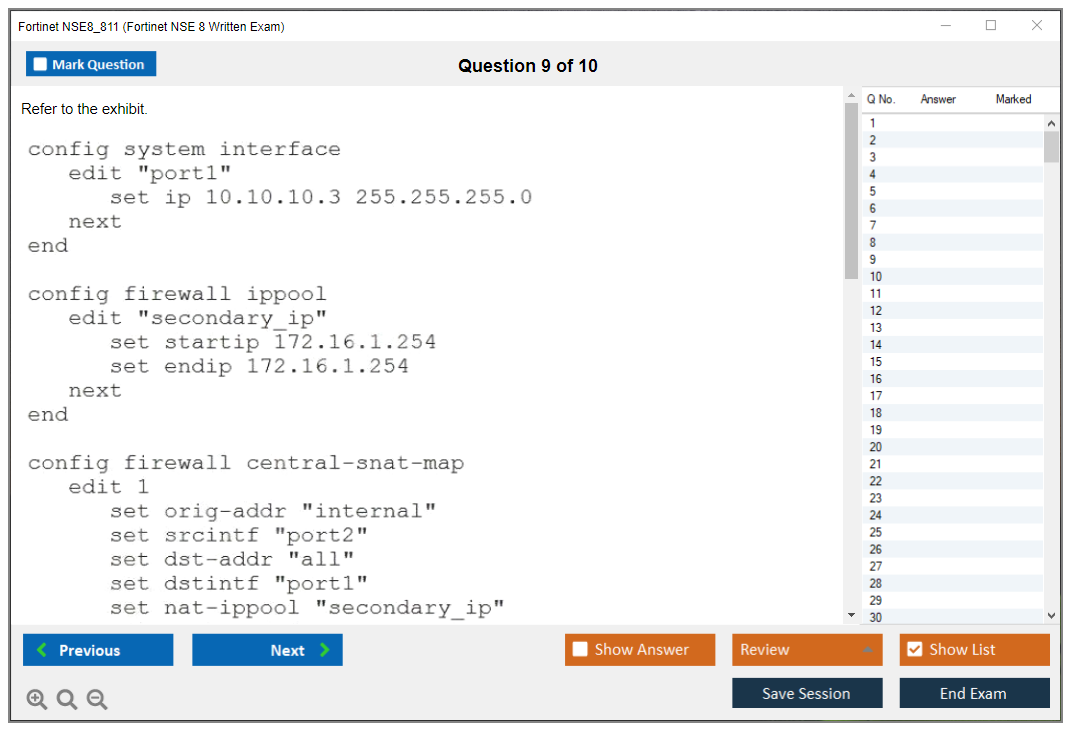Maximize the exam window
The image size is (1075, 735).
pyautogui.click(x=991, y=26)
